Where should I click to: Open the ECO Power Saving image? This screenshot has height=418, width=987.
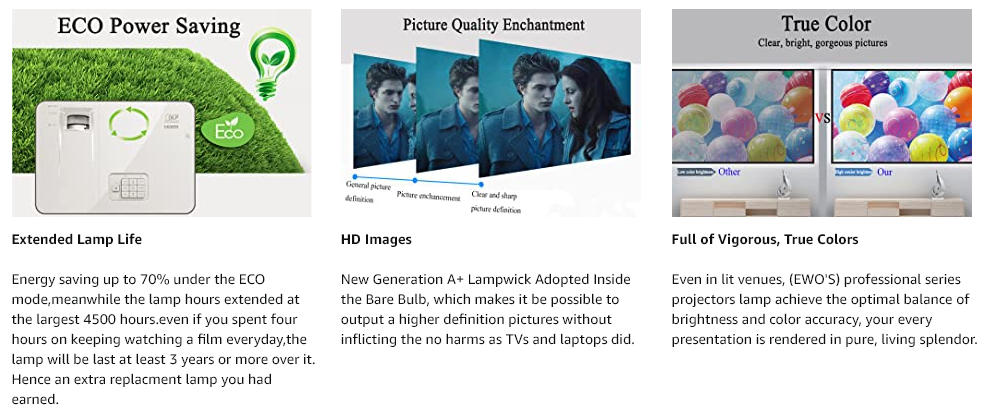coord(161,113)
